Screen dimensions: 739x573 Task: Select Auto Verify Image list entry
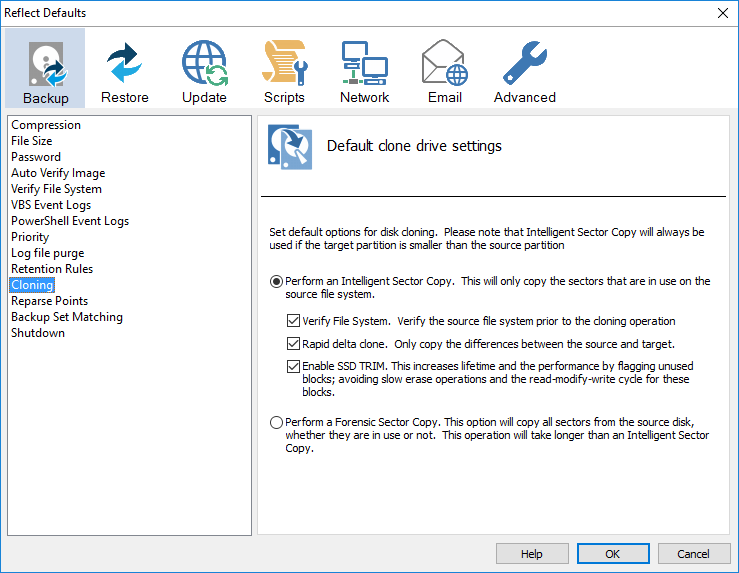58,173
